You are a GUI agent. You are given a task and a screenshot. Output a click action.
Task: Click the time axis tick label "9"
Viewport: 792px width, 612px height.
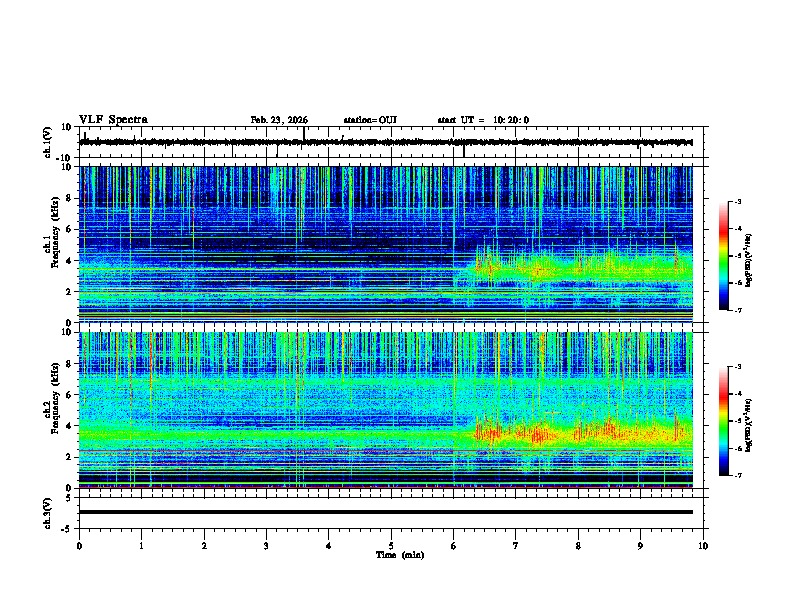(640, 546)
